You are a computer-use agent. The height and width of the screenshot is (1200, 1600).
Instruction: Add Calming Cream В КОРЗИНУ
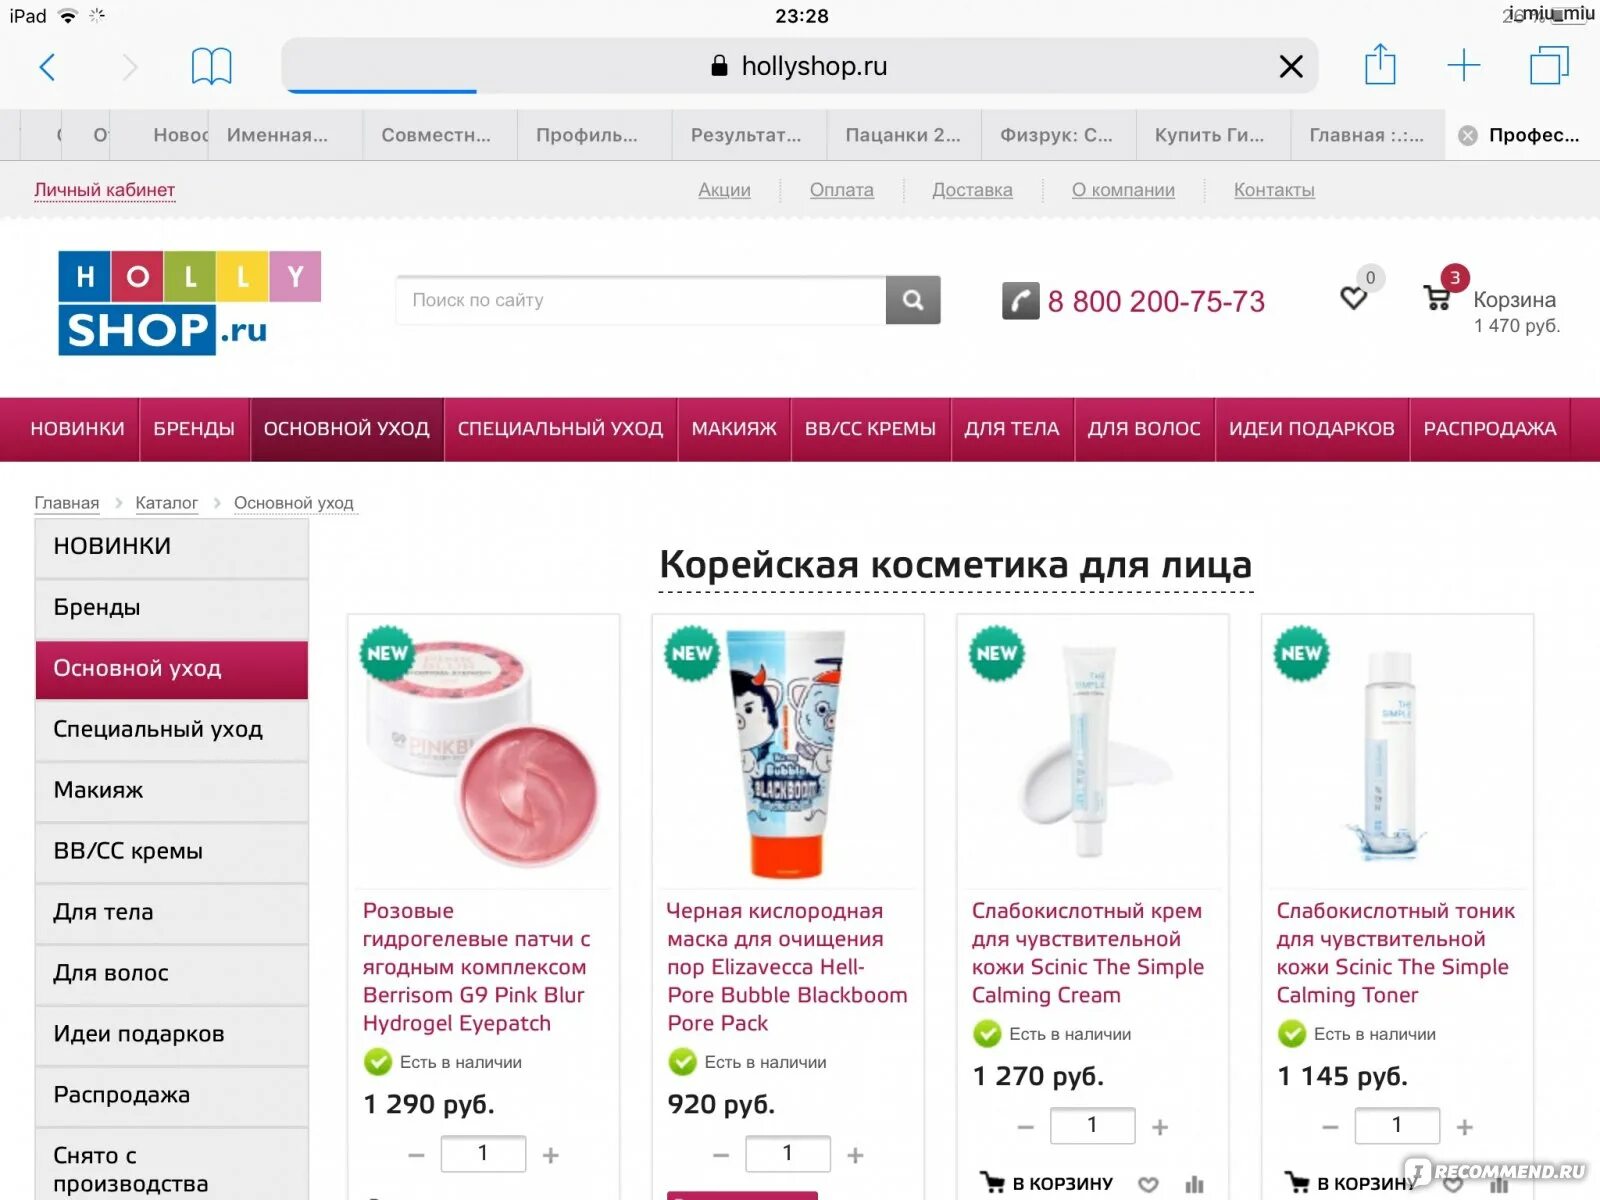coord(1046,1183)
